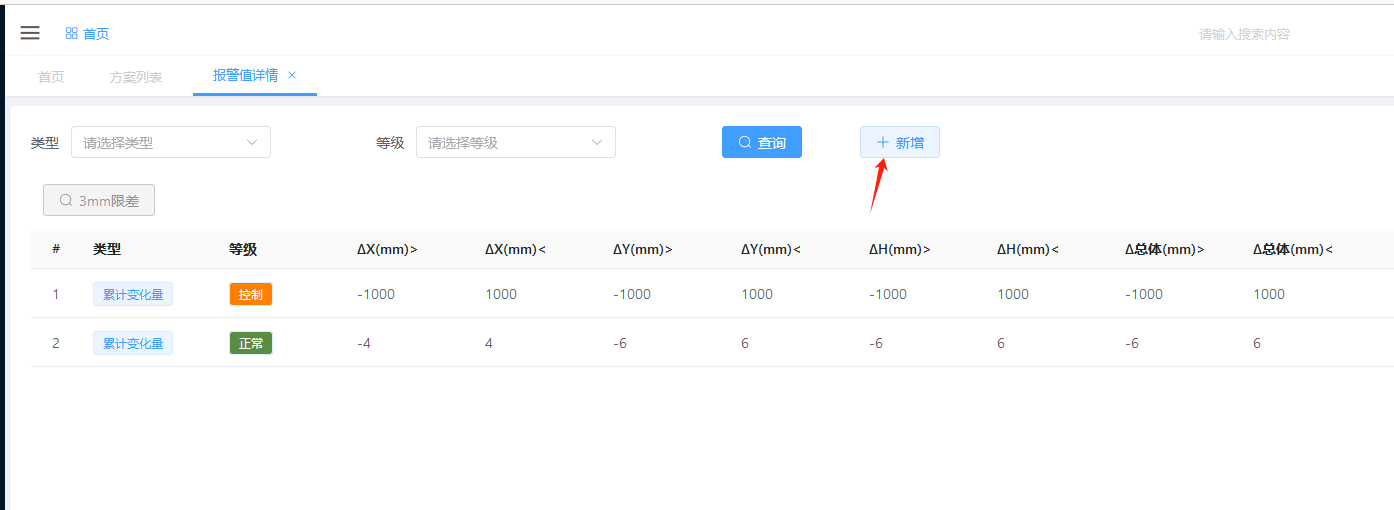
Task: Switch to the 方案列表 tab
Action: (x=136, y=77)
